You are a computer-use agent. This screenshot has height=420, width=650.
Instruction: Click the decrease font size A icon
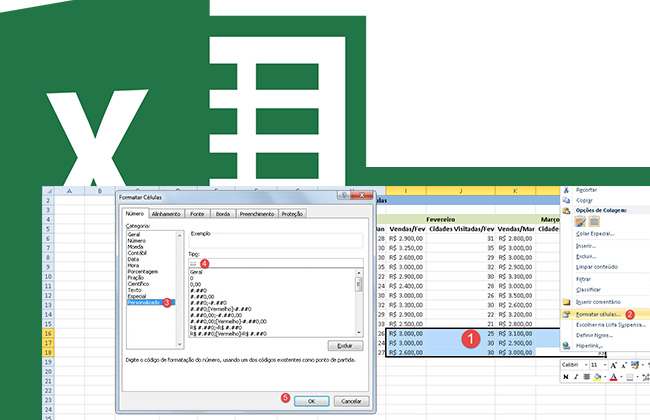click(623, 365)
